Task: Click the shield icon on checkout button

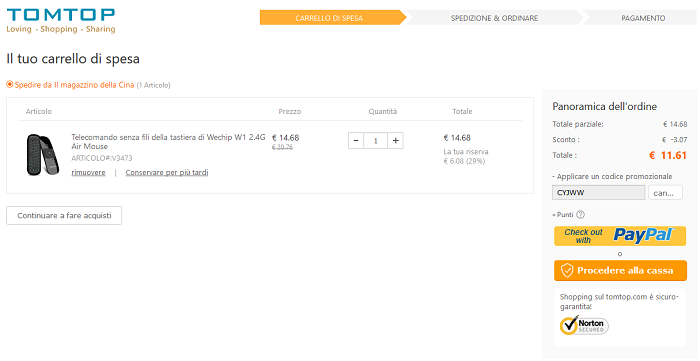Action: 567,270
